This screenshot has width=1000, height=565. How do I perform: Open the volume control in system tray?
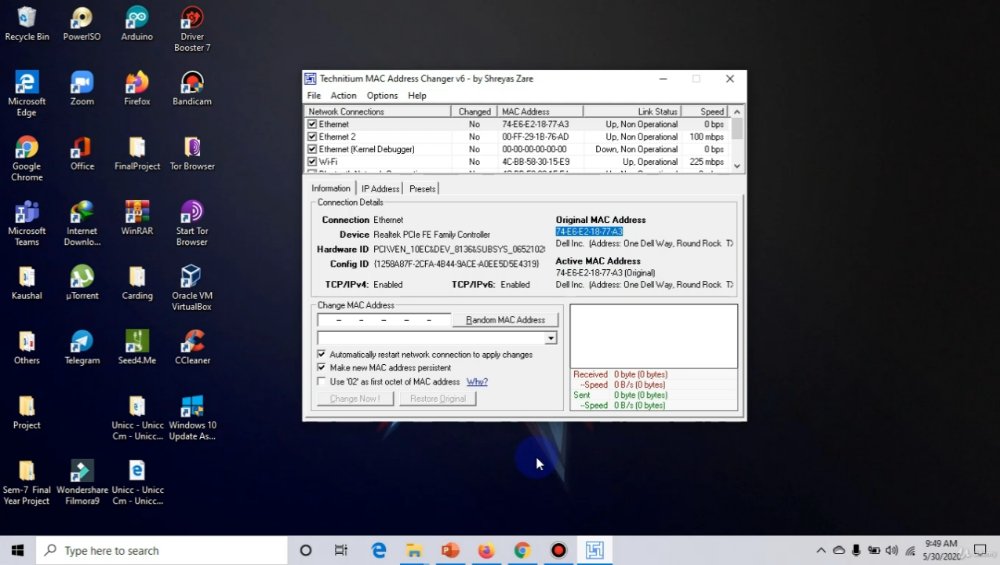coord(892,550)
